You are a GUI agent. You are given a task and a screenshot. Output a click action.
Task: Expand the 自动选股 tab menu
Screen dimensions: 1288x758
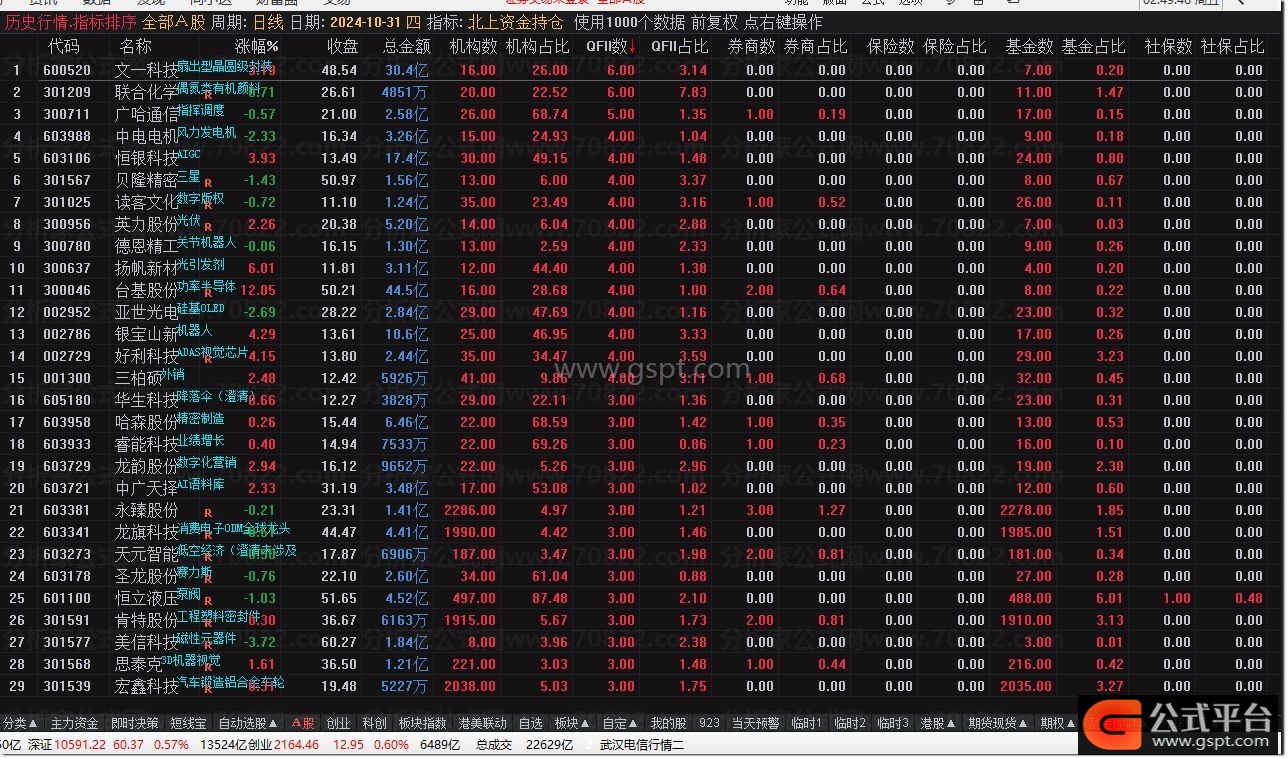pyautogui.click(x=247, y=723)
